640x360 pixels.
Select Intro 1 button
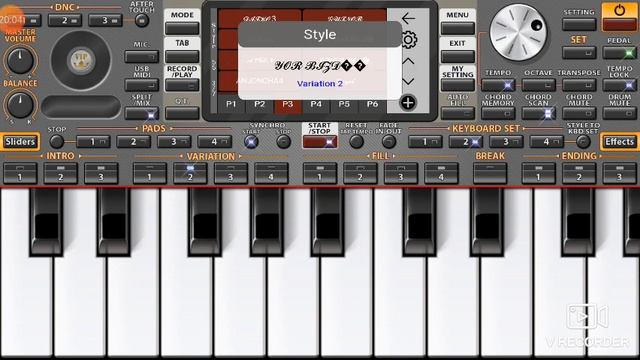(x=20, y=173)
